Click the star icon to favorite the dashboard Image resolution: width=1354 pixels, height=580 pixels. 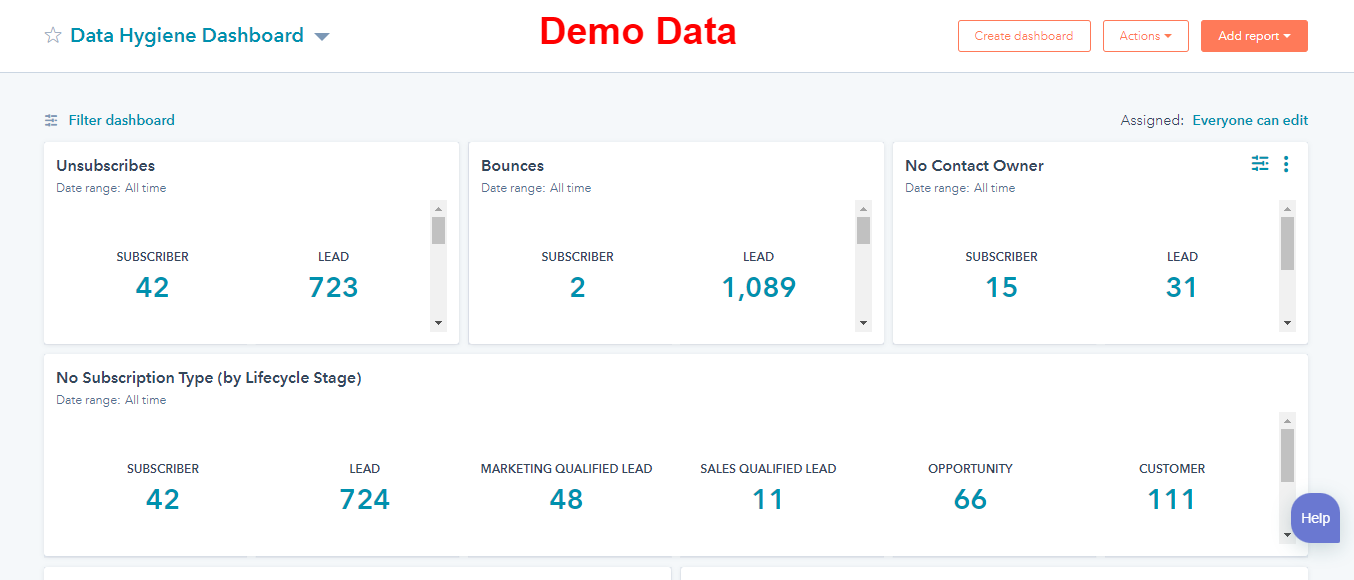(52, 35)
